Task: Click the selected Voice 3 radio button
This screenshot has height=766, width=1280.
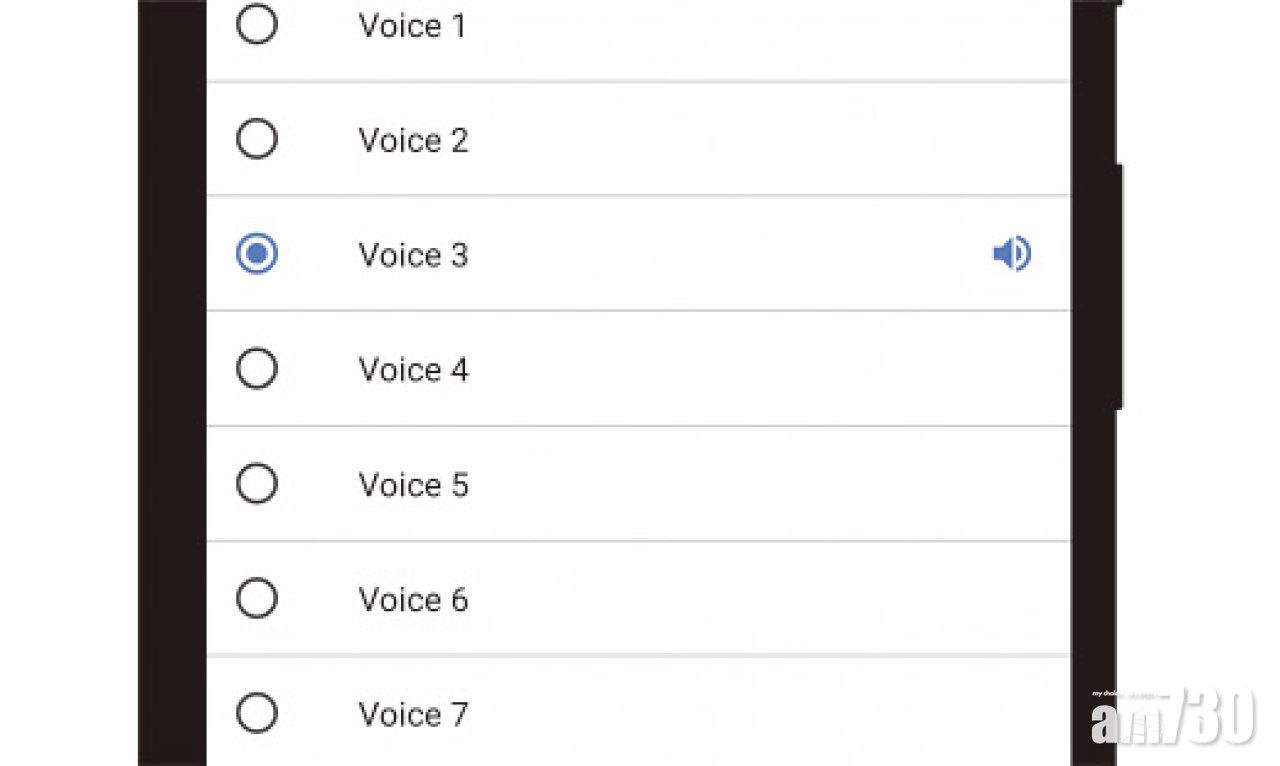Action: coord(257,254)
